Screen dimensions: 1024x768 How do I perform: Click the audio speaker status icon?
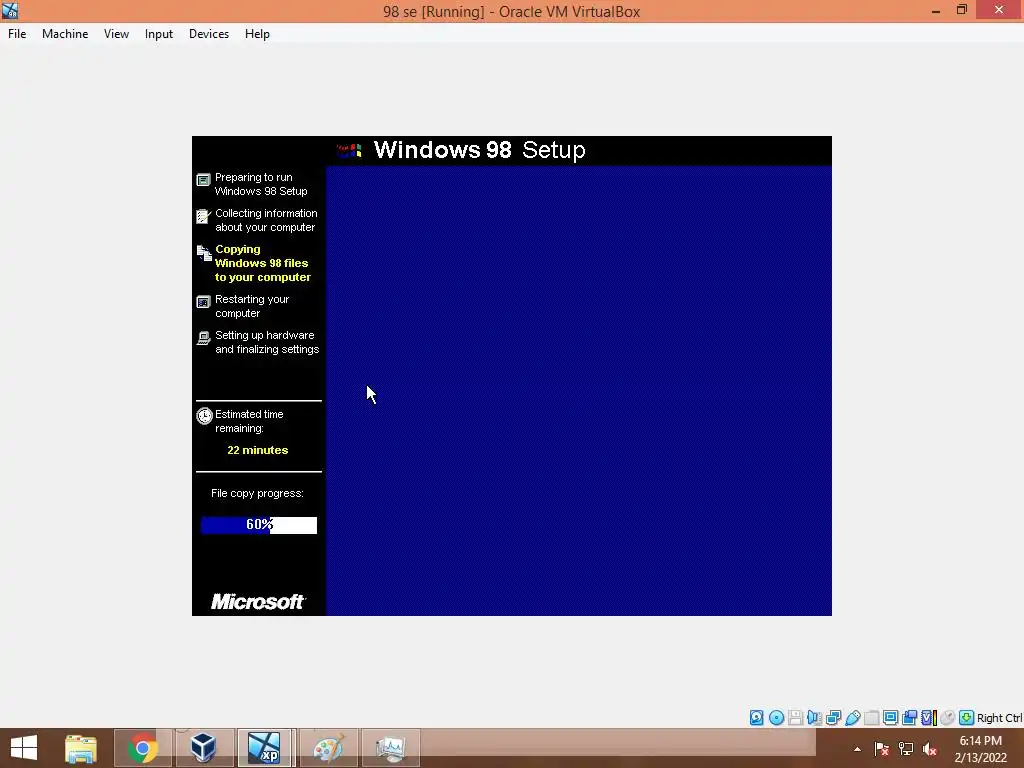814,718
